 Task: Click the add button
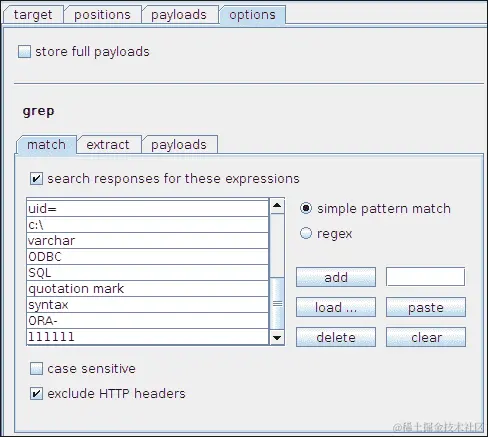click(x=336, y=277)
